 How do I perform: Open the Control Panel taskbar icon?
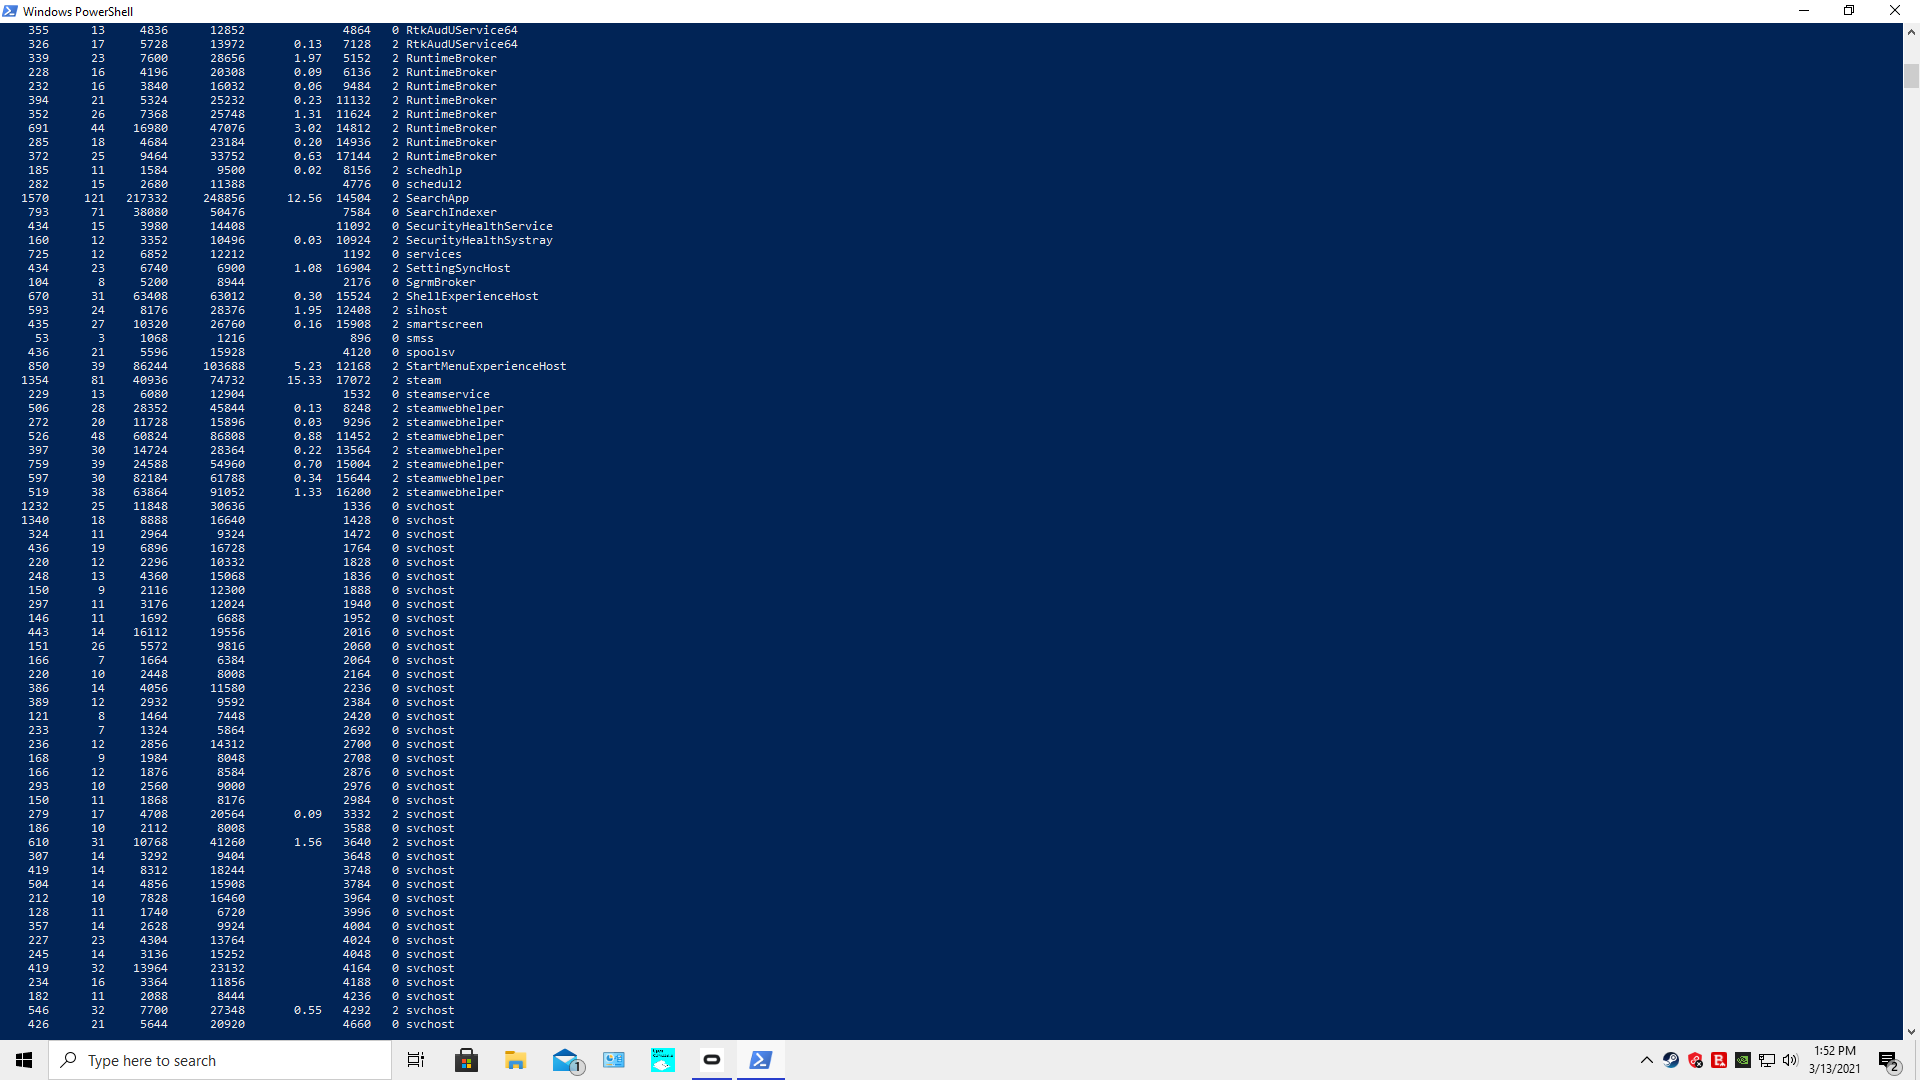tap(614, 1060)
